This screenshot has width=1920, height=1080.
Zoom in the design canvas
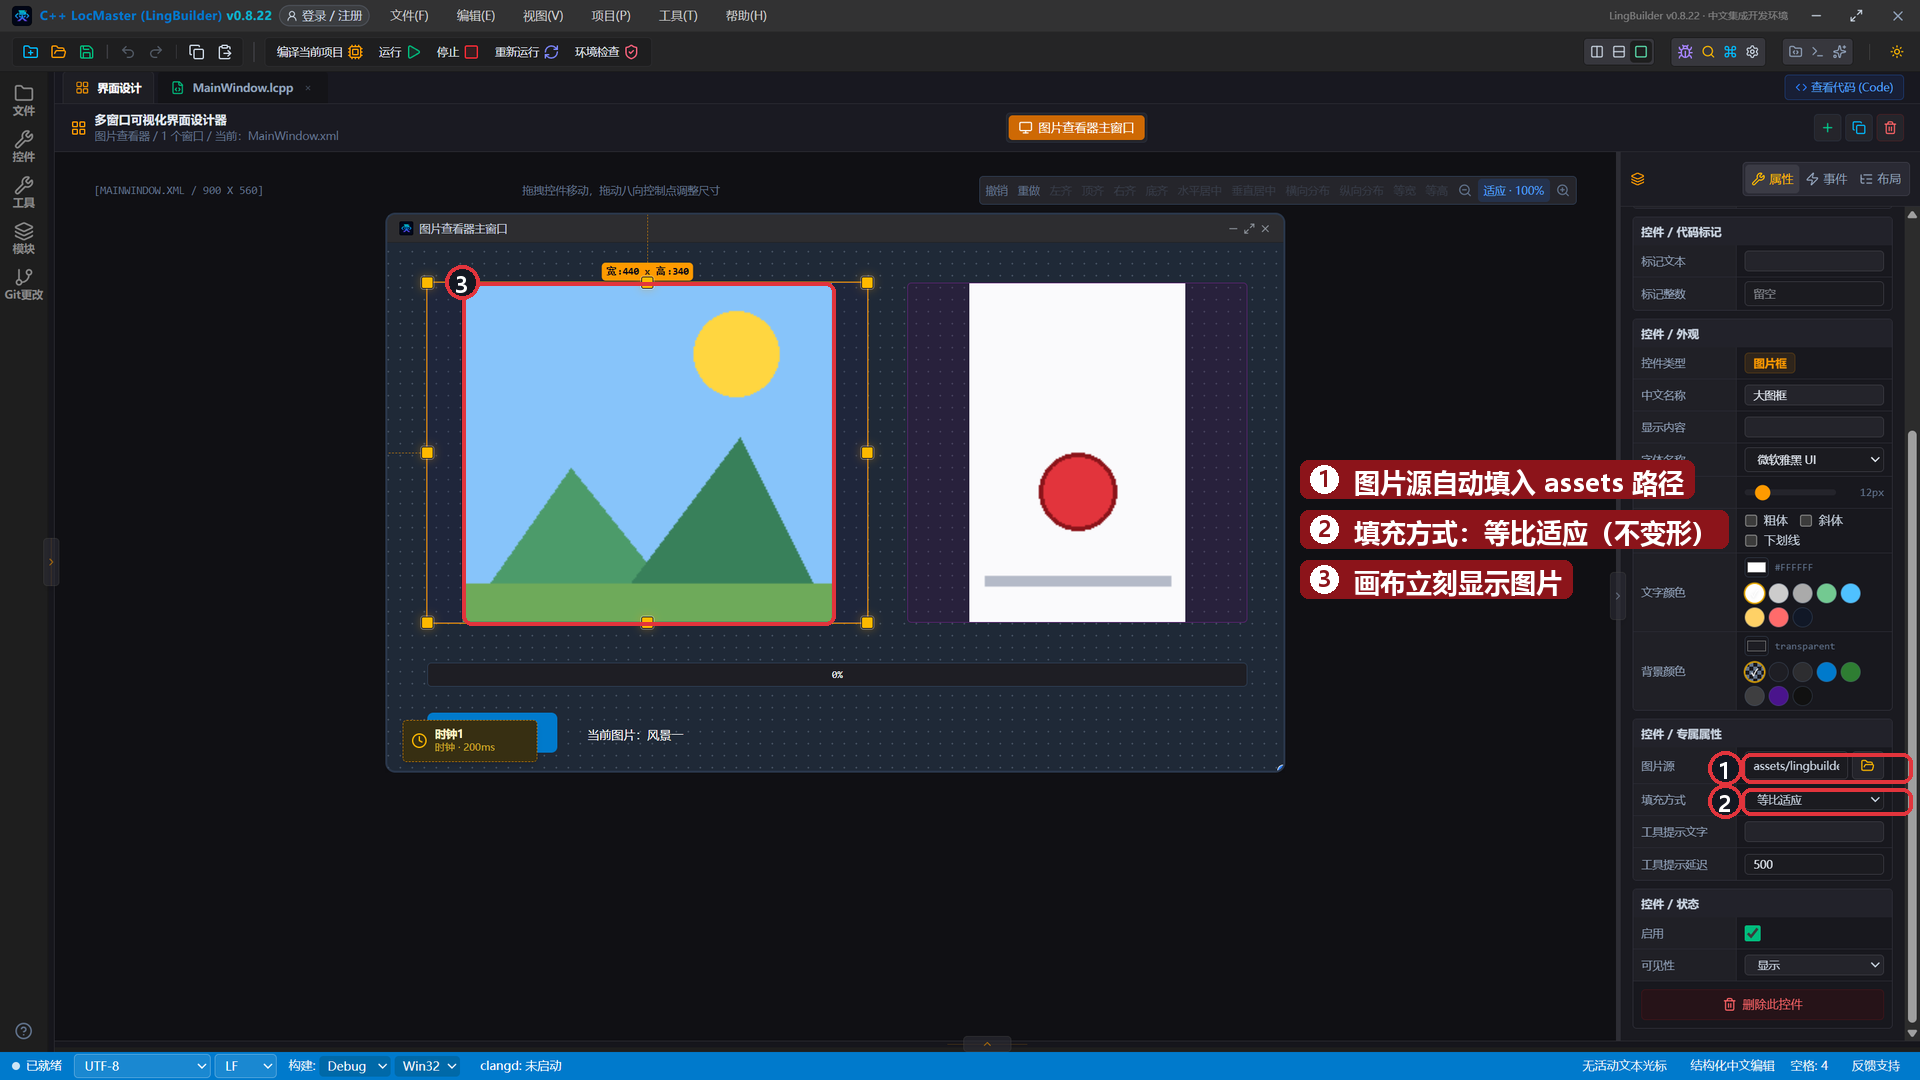click(1563, 191)
